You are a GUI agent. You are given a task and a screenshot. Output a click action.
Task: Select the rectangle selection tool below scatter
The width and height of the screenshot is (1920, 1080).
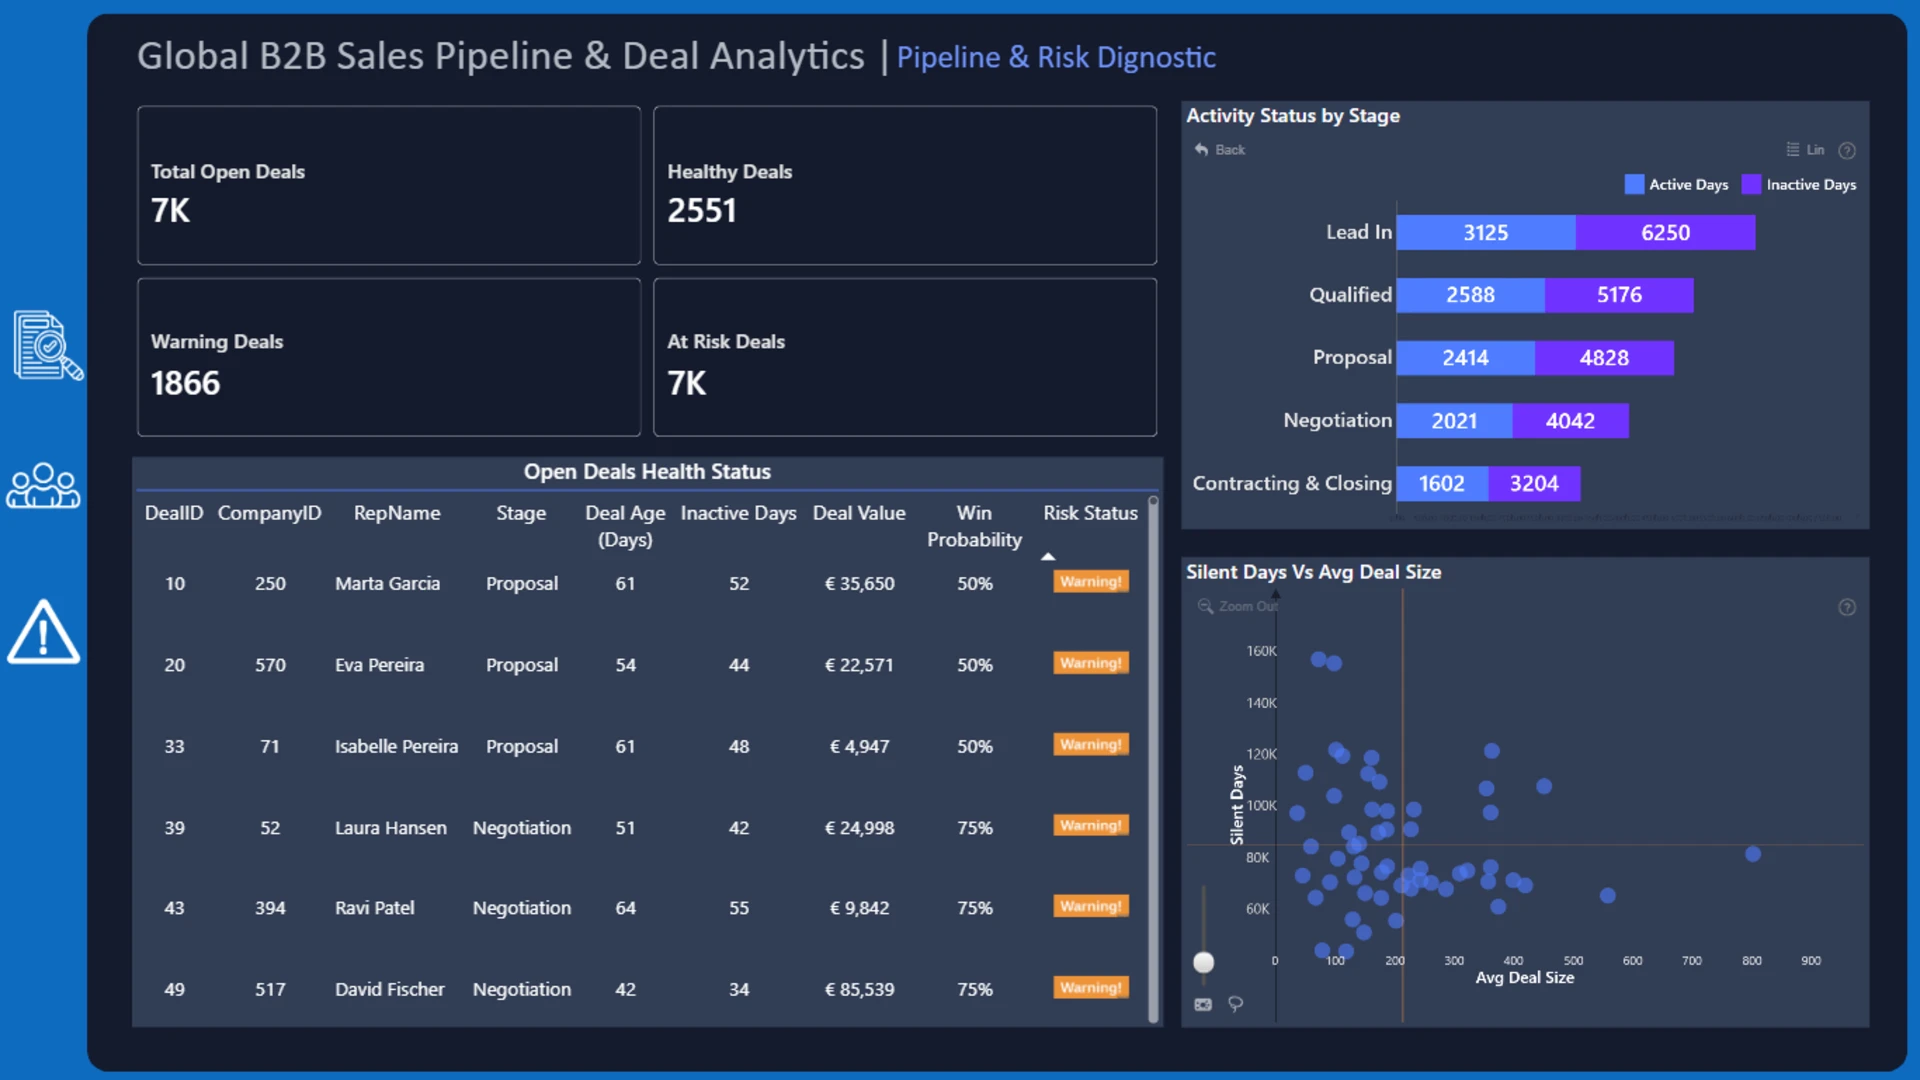[x=1203, y=1004]
